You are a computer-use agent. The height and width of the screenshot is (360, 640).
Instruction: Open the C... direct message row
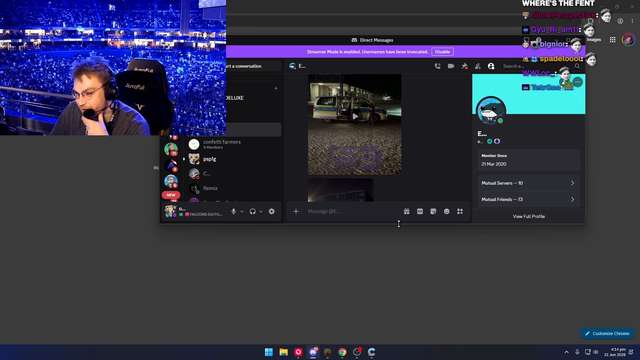233,173
